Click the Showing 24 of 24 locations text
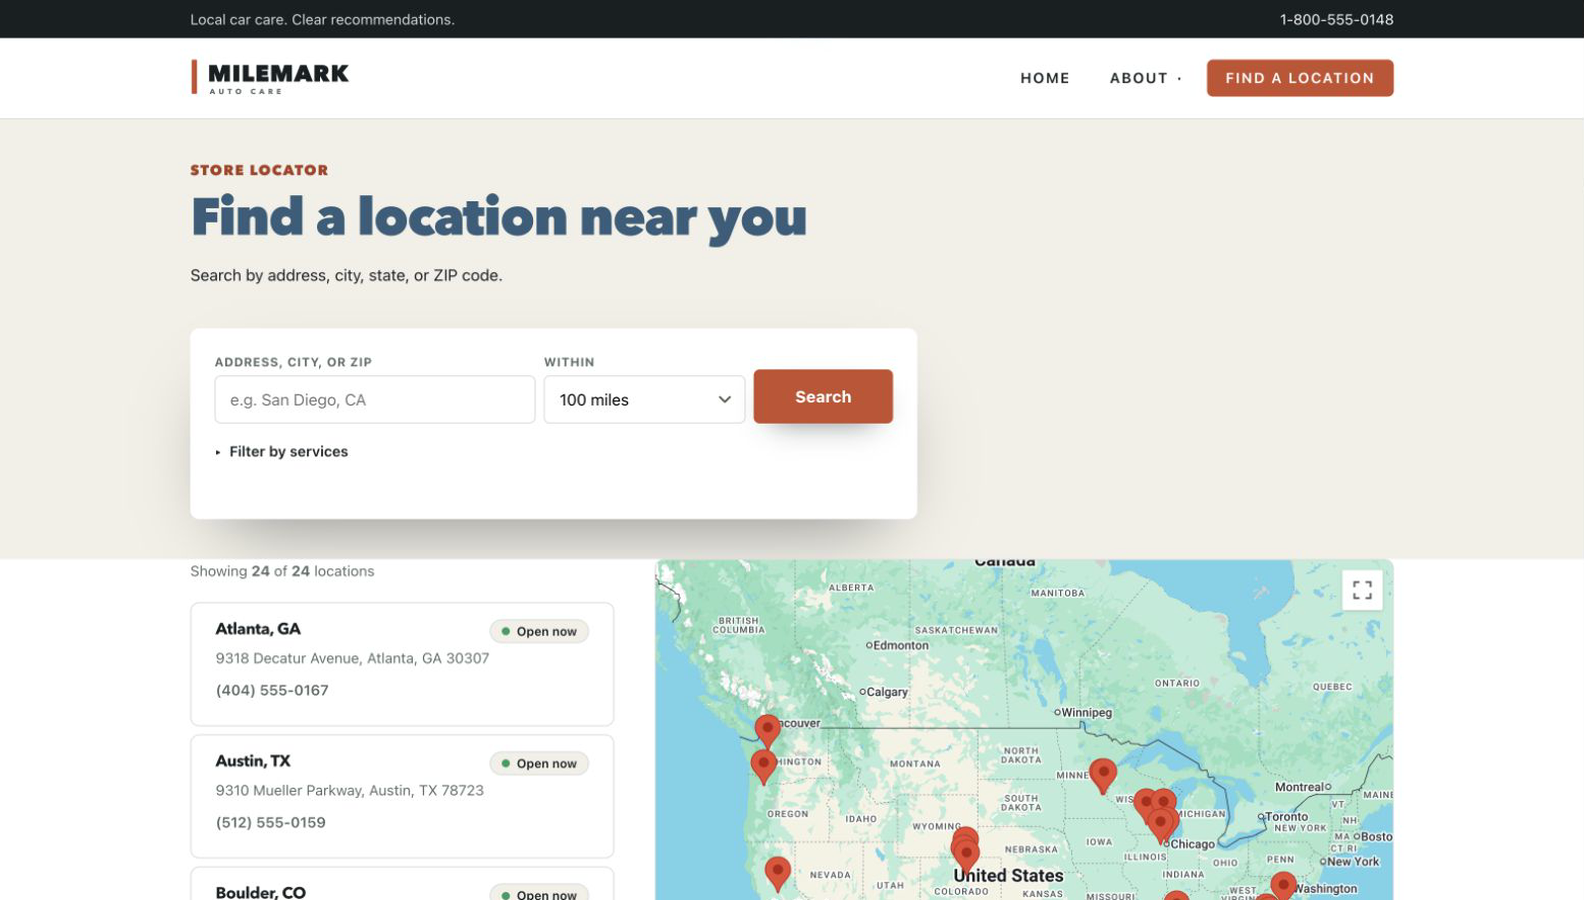 coord(282,571)
